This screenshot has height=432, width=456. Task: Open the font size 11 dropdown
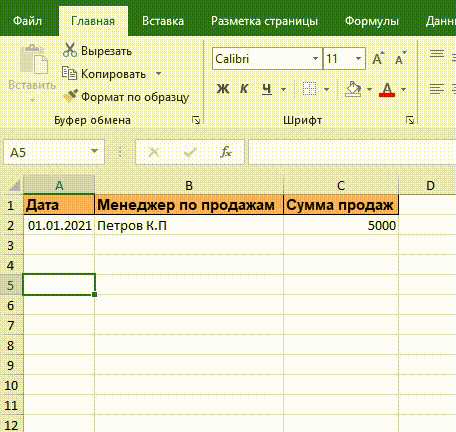pyautogui.click(x=359, y=59)
